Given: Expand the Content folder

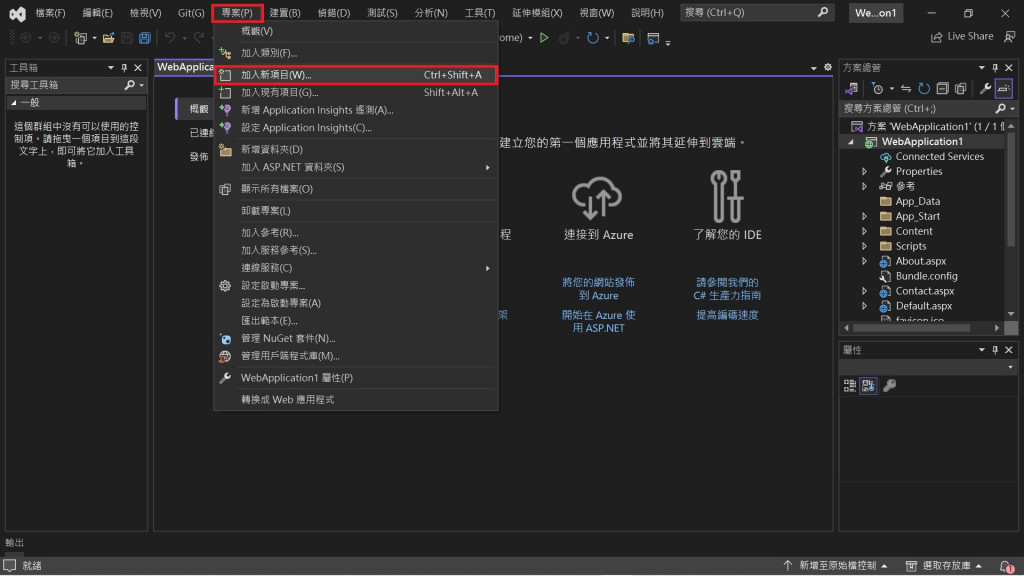Looking at the screenshot, I should [x=865, y=231].
